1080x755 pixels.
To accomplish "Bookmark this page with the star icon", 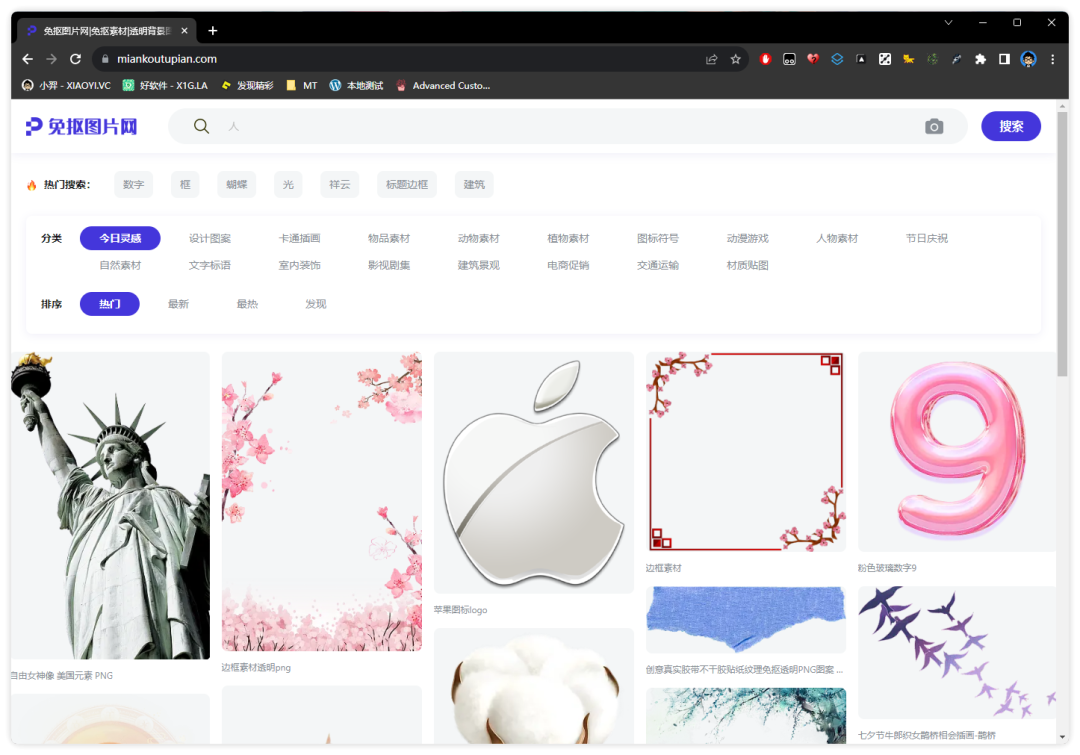I will tap(736, 59).
